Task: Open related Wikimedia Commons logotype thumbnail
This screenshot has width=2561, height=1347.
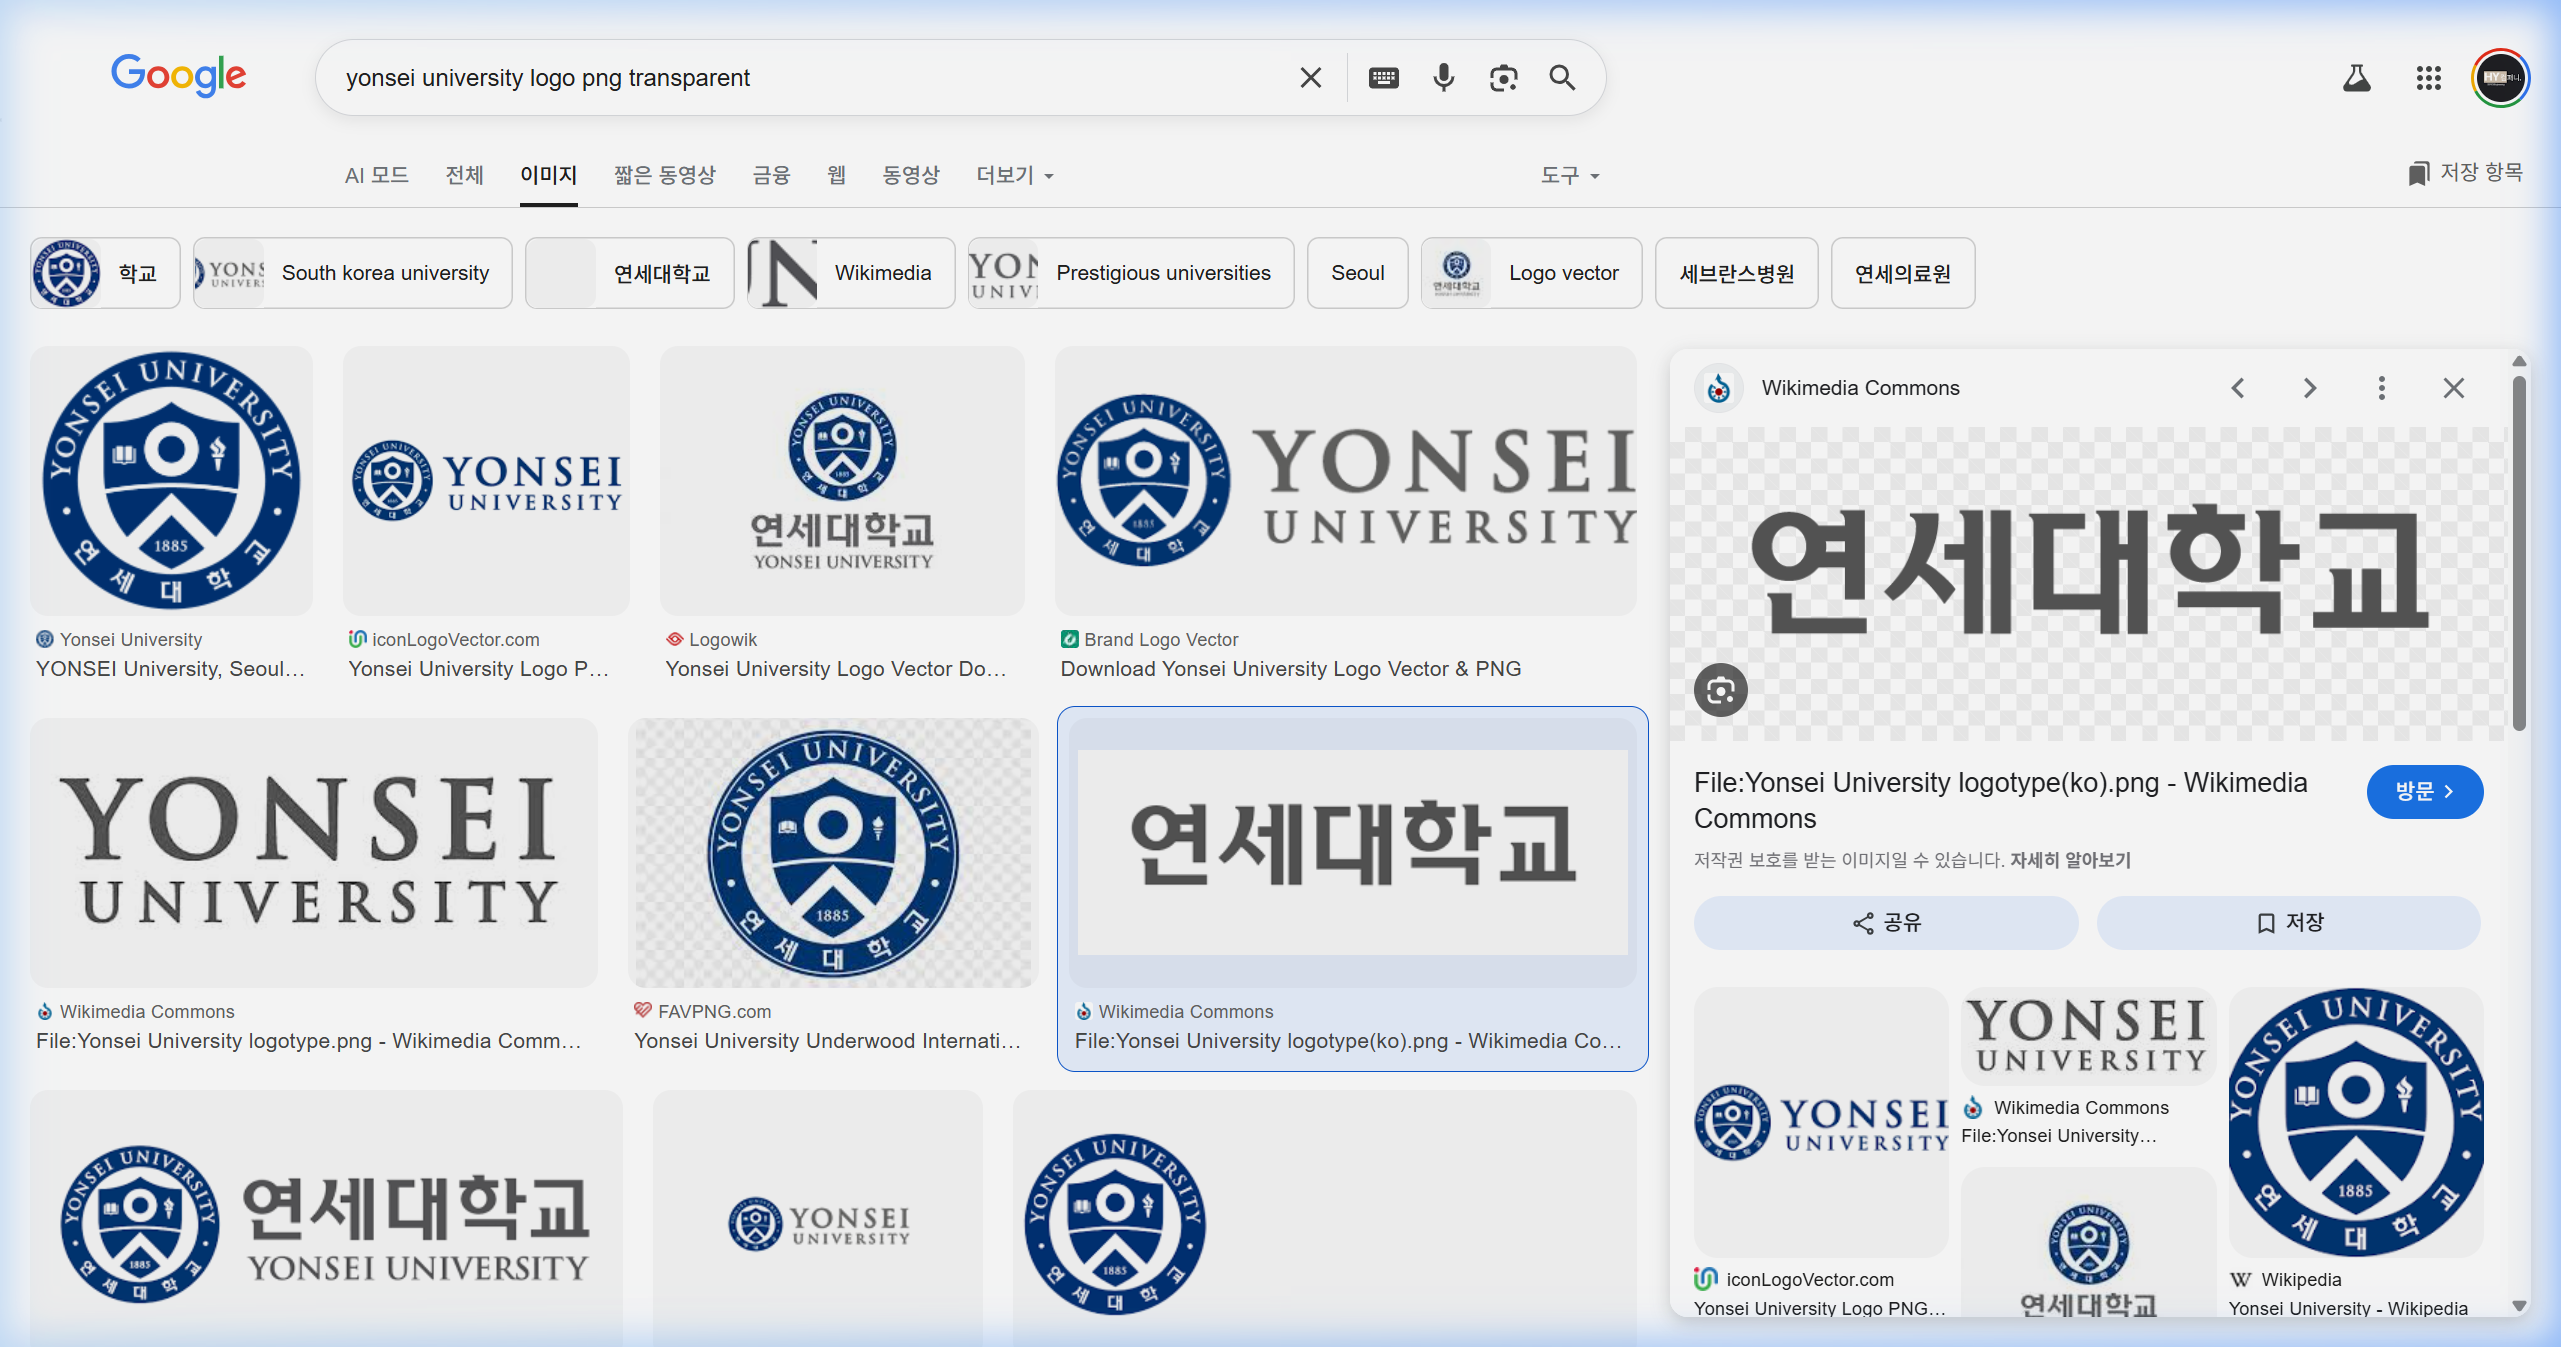Action: pos(2088,1036)
